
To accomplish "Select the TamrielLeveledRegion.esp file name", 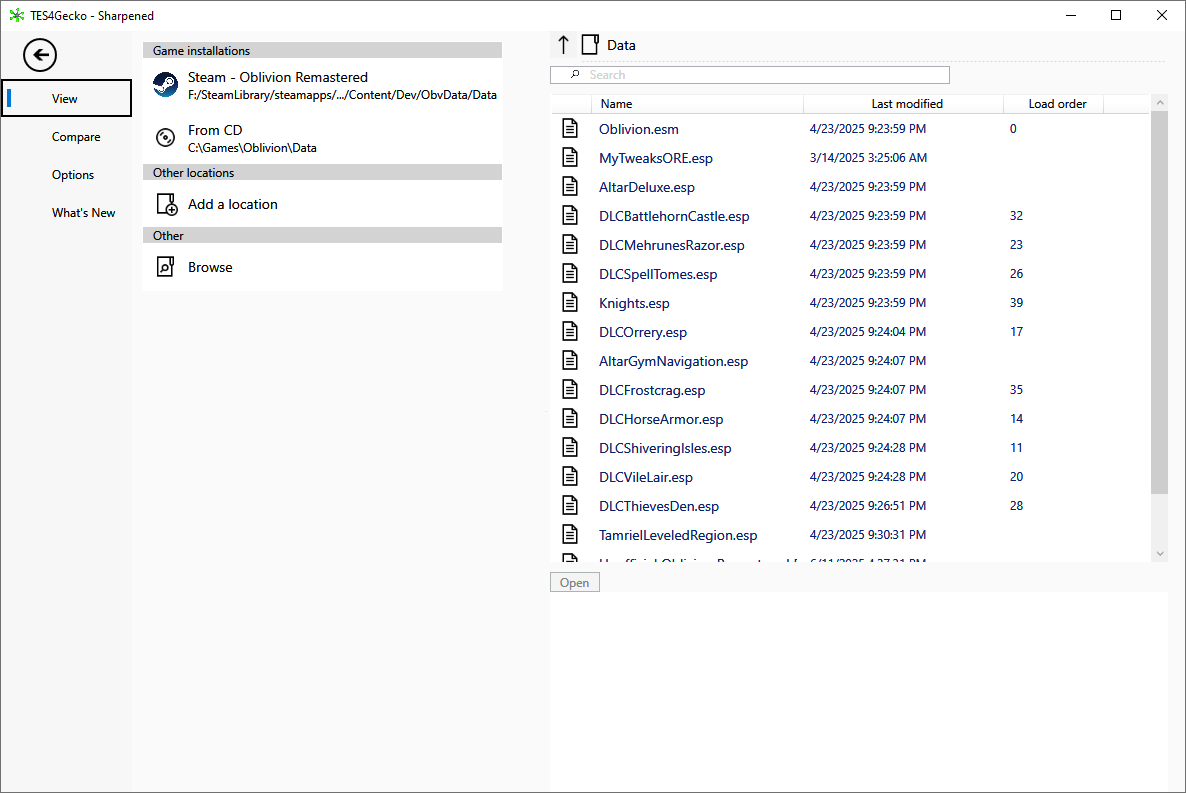I will 678,535.
